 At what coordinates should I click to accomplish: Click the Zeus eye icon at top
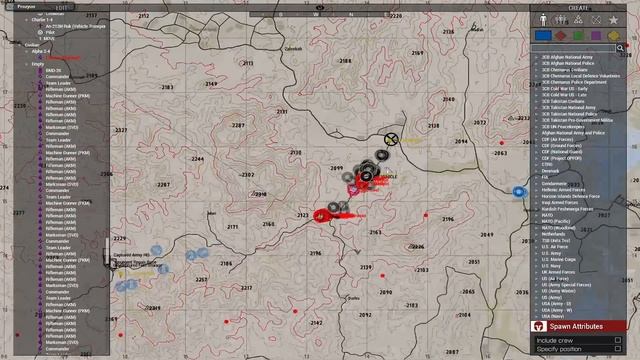[x=320, y=7]
